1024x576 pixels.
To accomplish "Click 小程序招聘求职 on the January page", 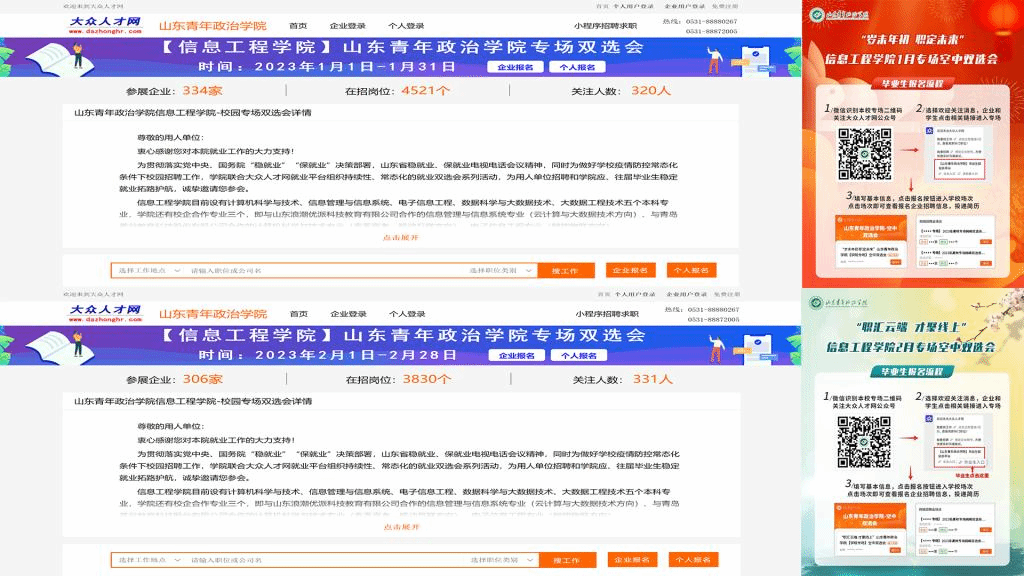I will point(605,26).
